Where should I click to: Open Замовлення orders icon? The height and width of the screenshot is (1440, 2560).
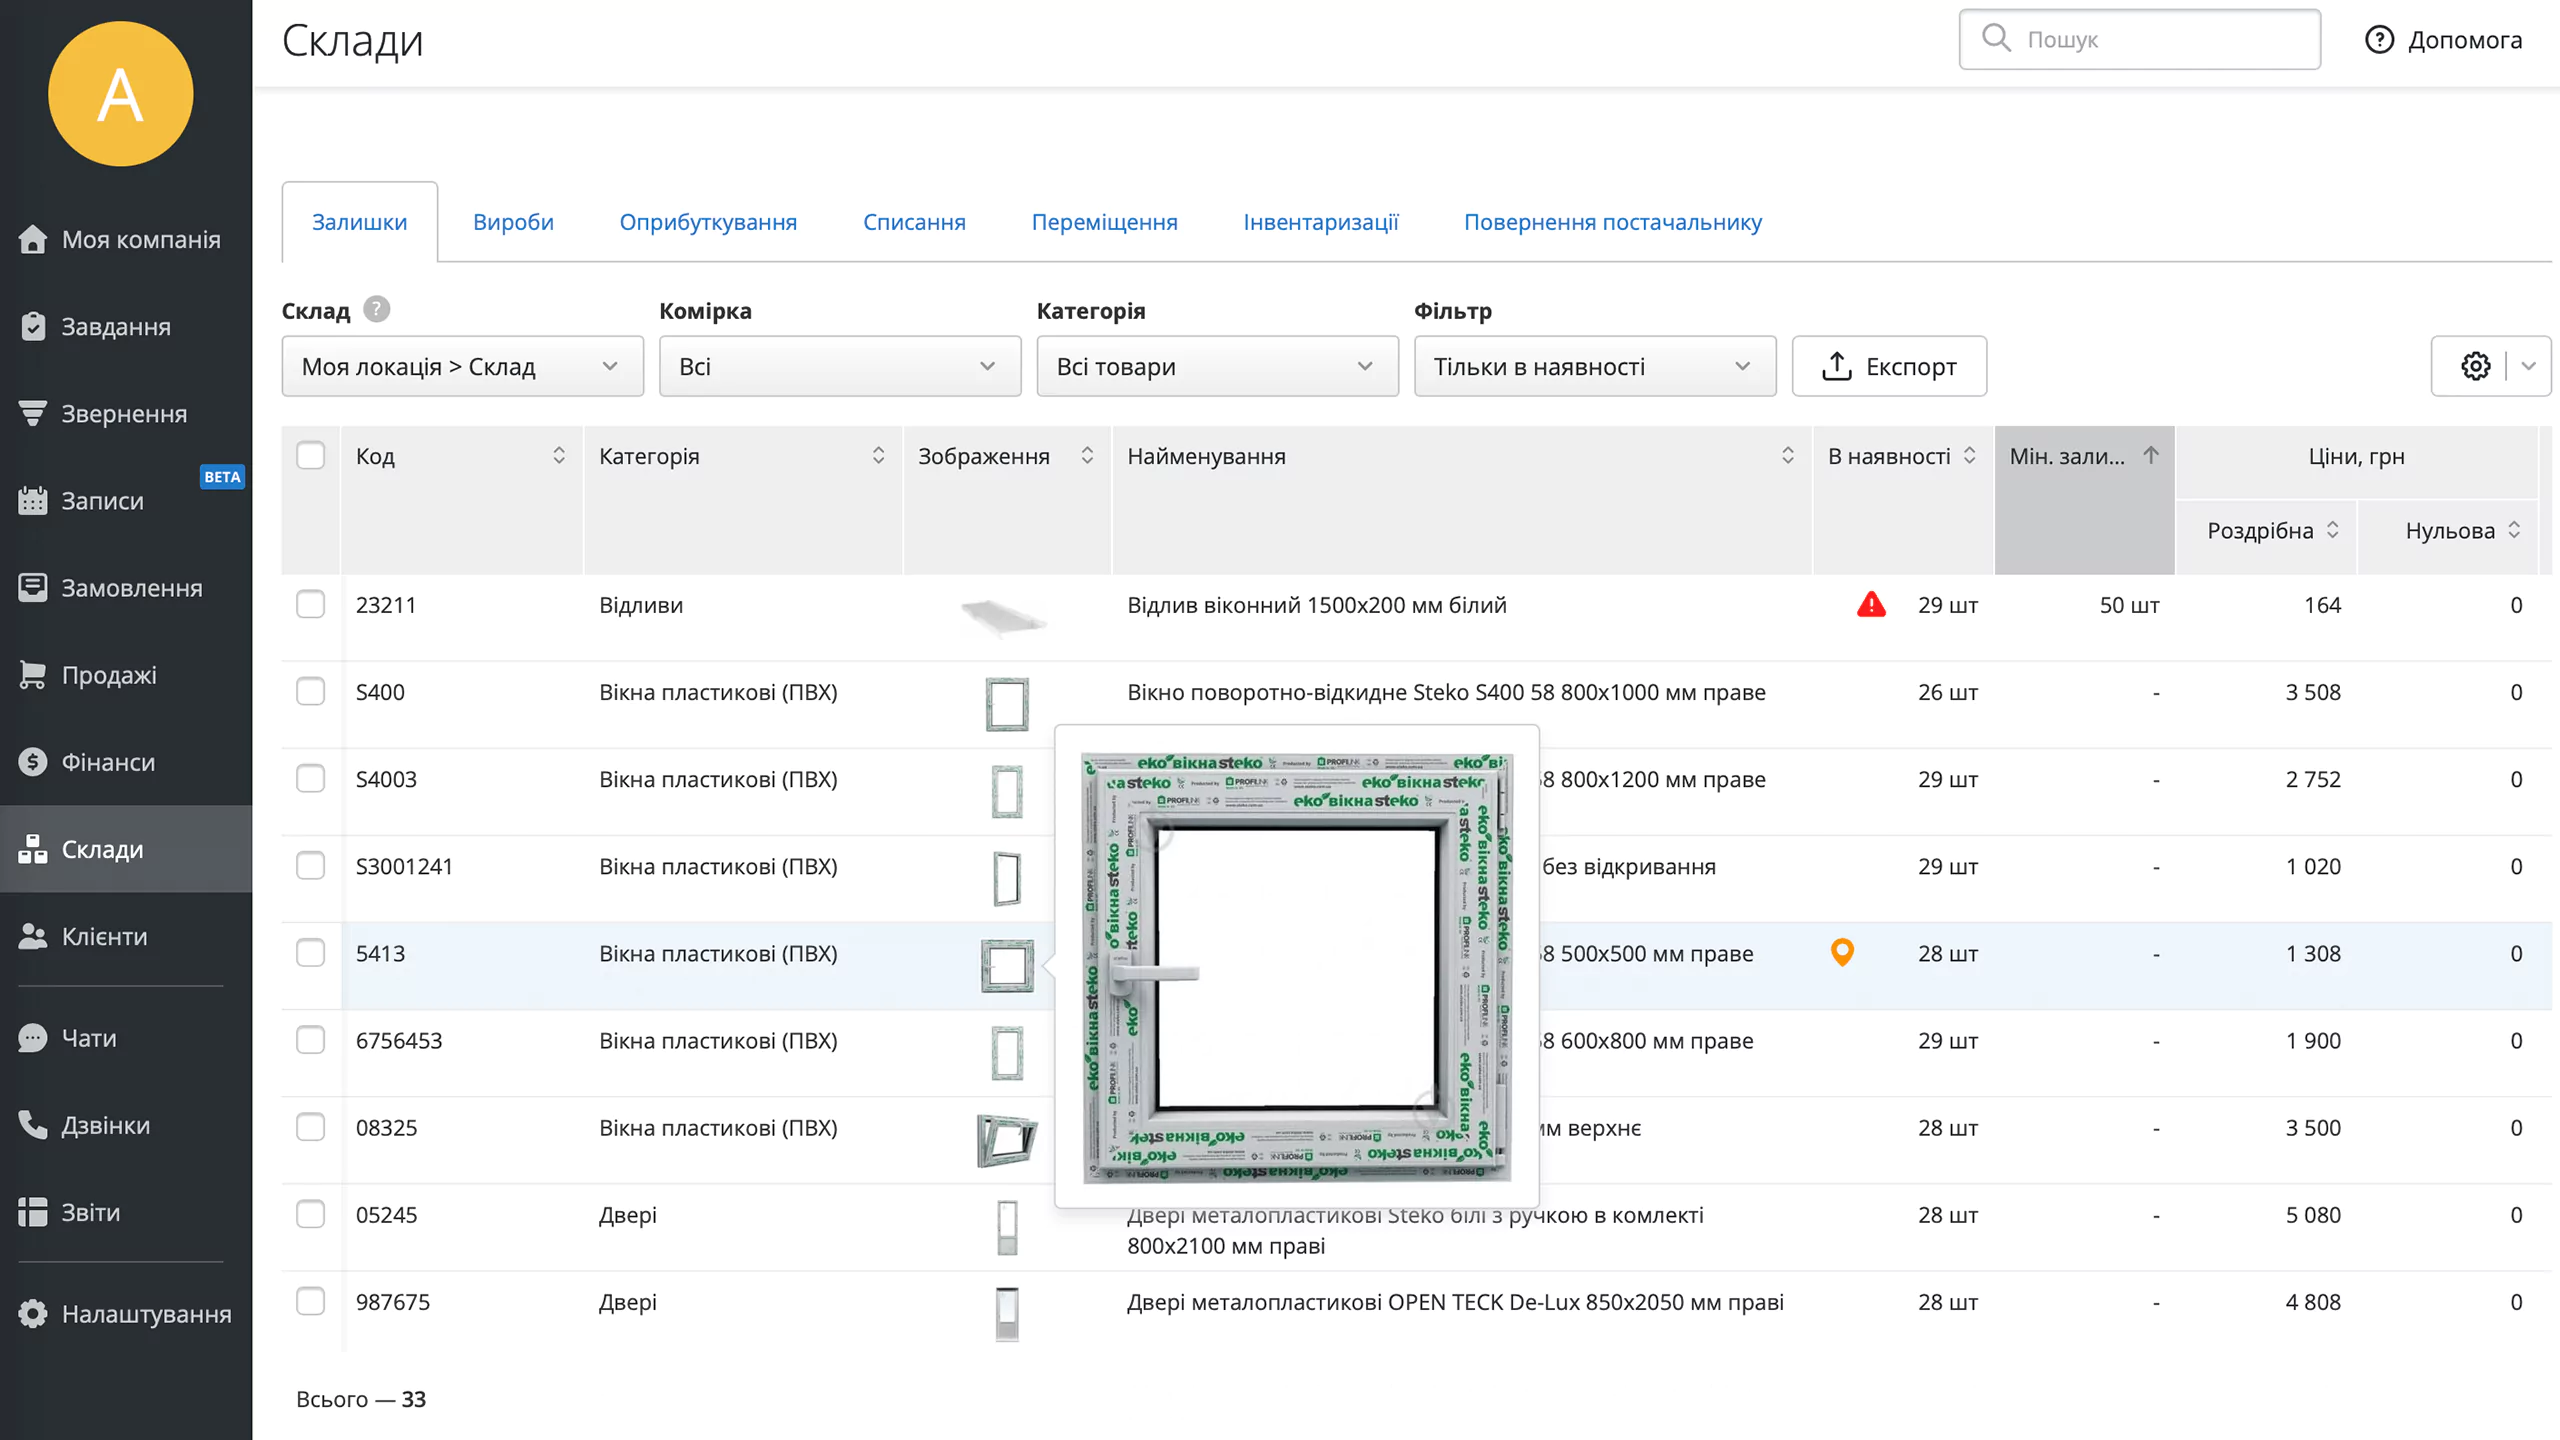click(33, 588)
